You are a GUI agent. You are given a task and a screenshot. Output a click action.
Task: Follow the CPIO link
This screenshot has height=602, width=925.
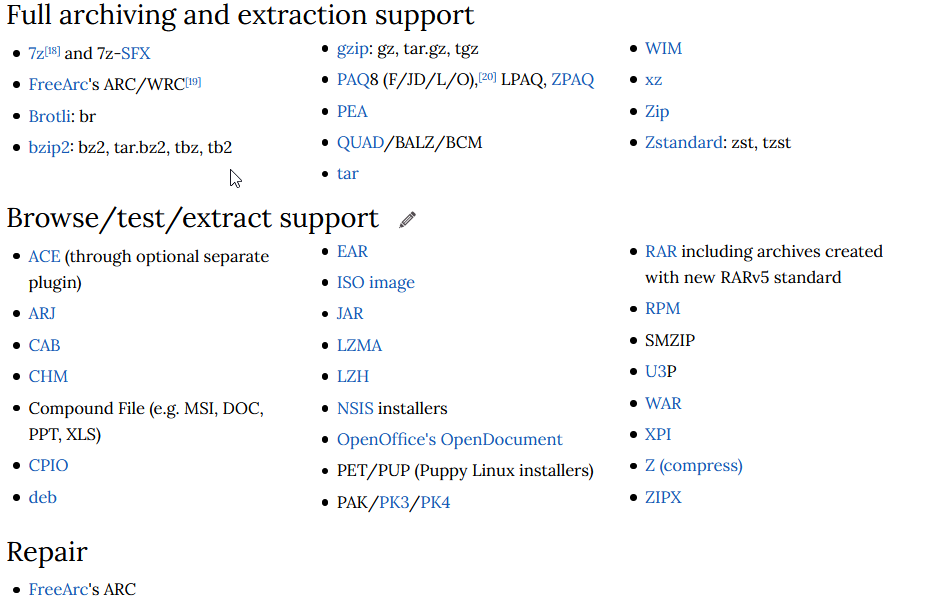[x=48, y=466]
